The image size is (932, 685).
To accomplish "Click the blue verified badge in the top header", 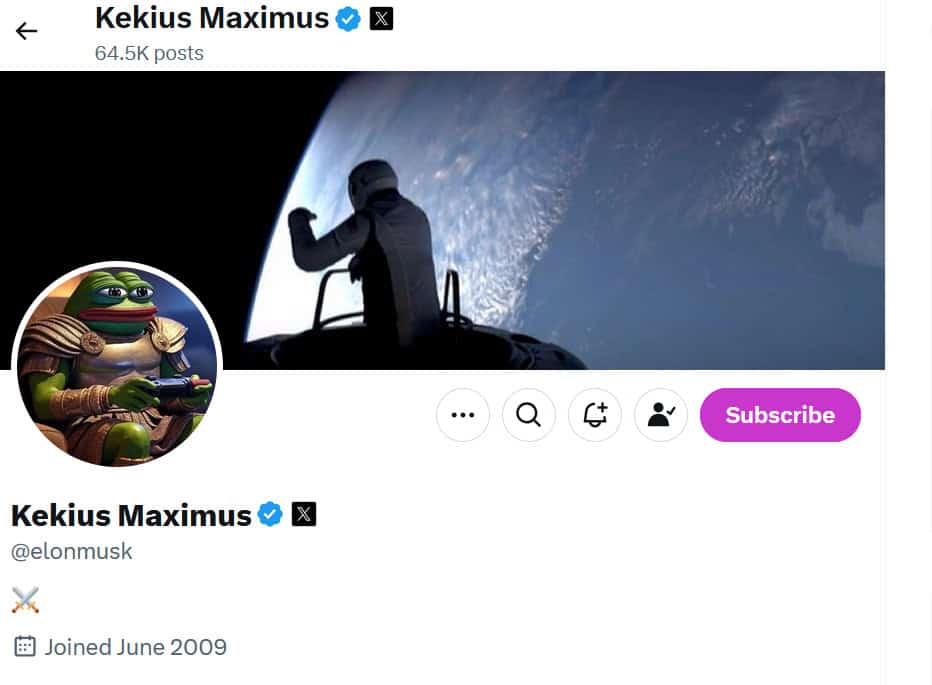I will coord(348,19).
